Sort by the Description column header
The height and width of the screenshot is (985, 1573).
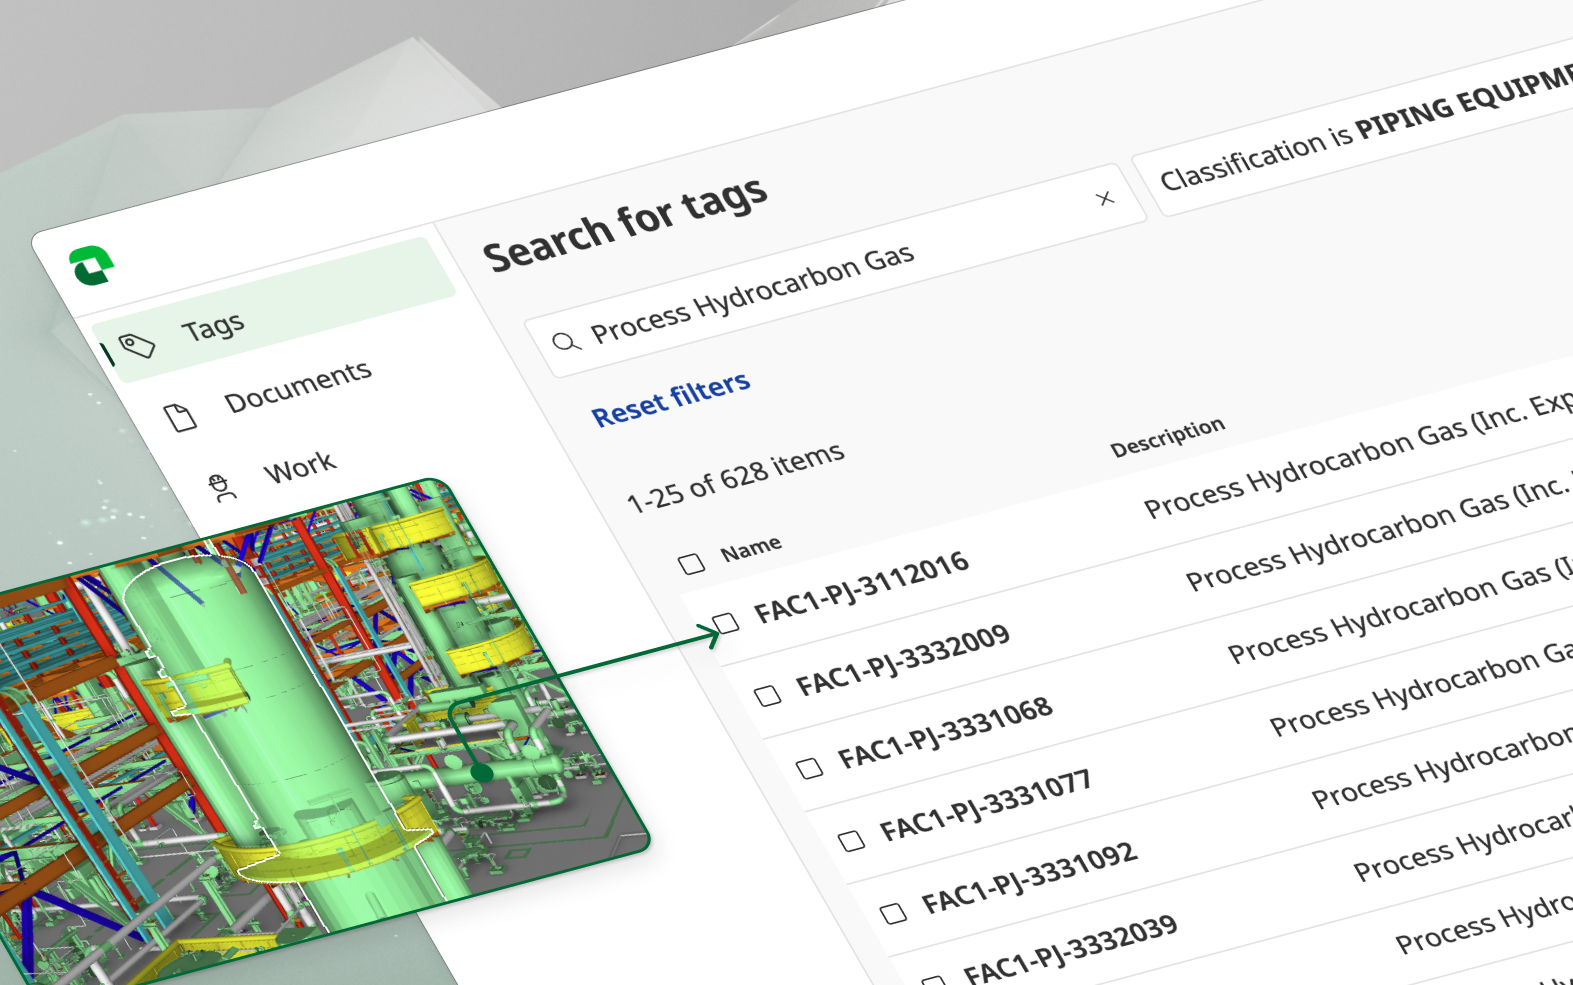pos(1167,438)
